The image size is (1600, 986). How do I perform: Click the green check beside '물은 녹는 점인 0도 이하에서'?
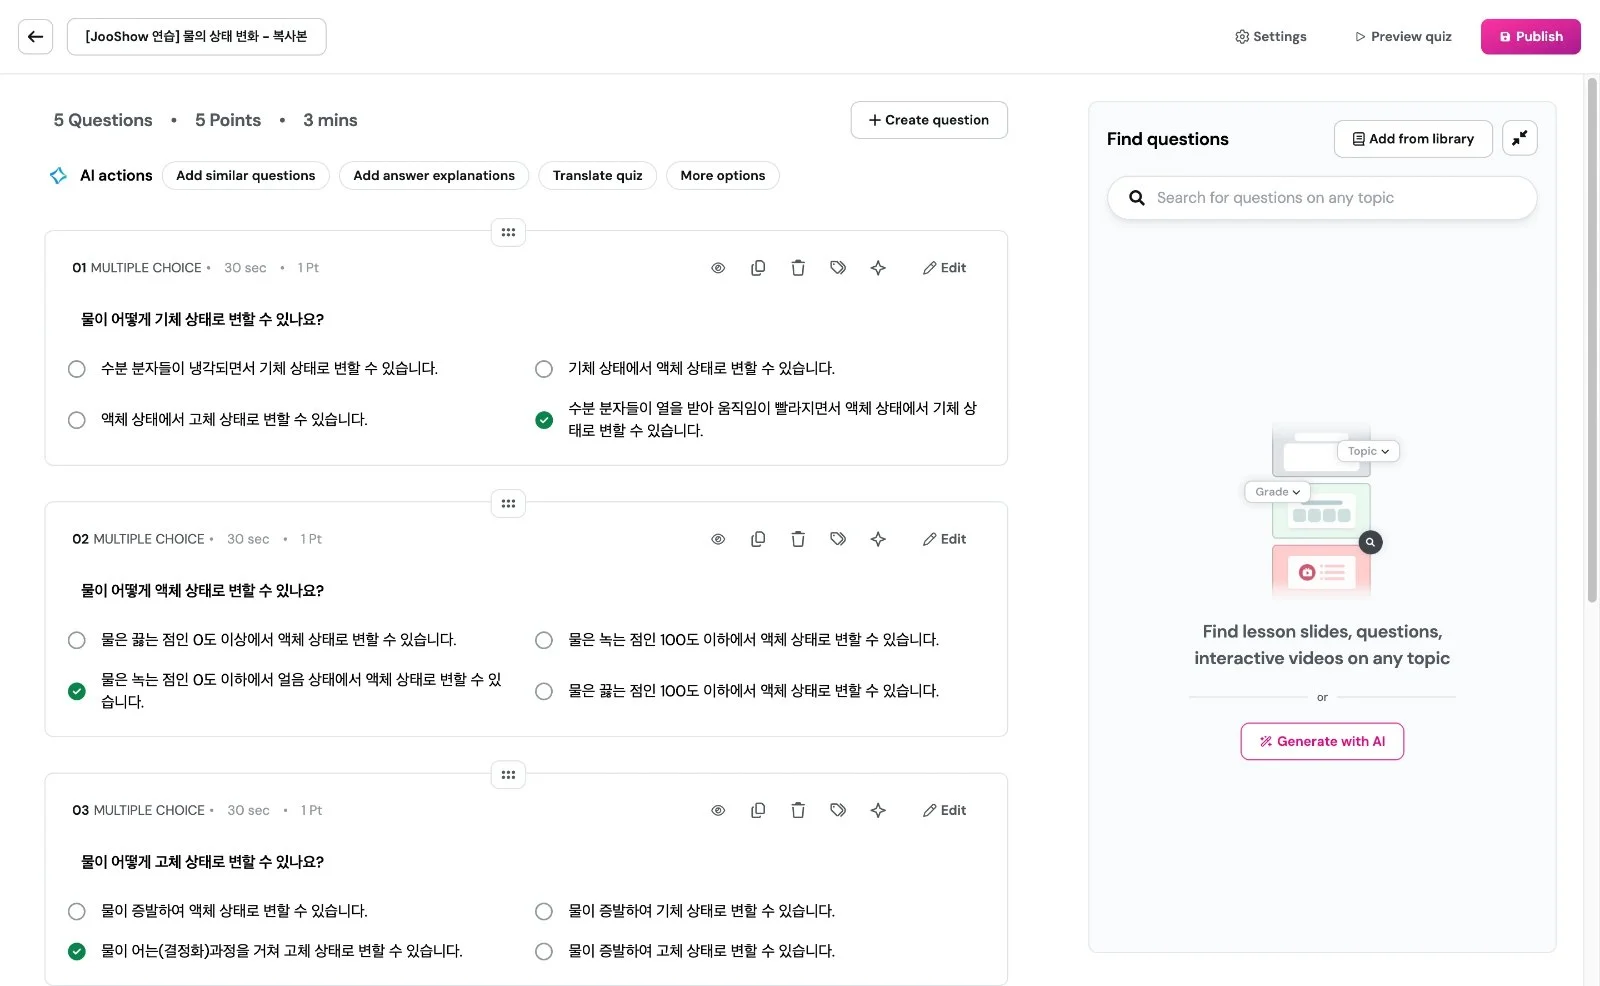pyautogui.click(x=76, y=691)
